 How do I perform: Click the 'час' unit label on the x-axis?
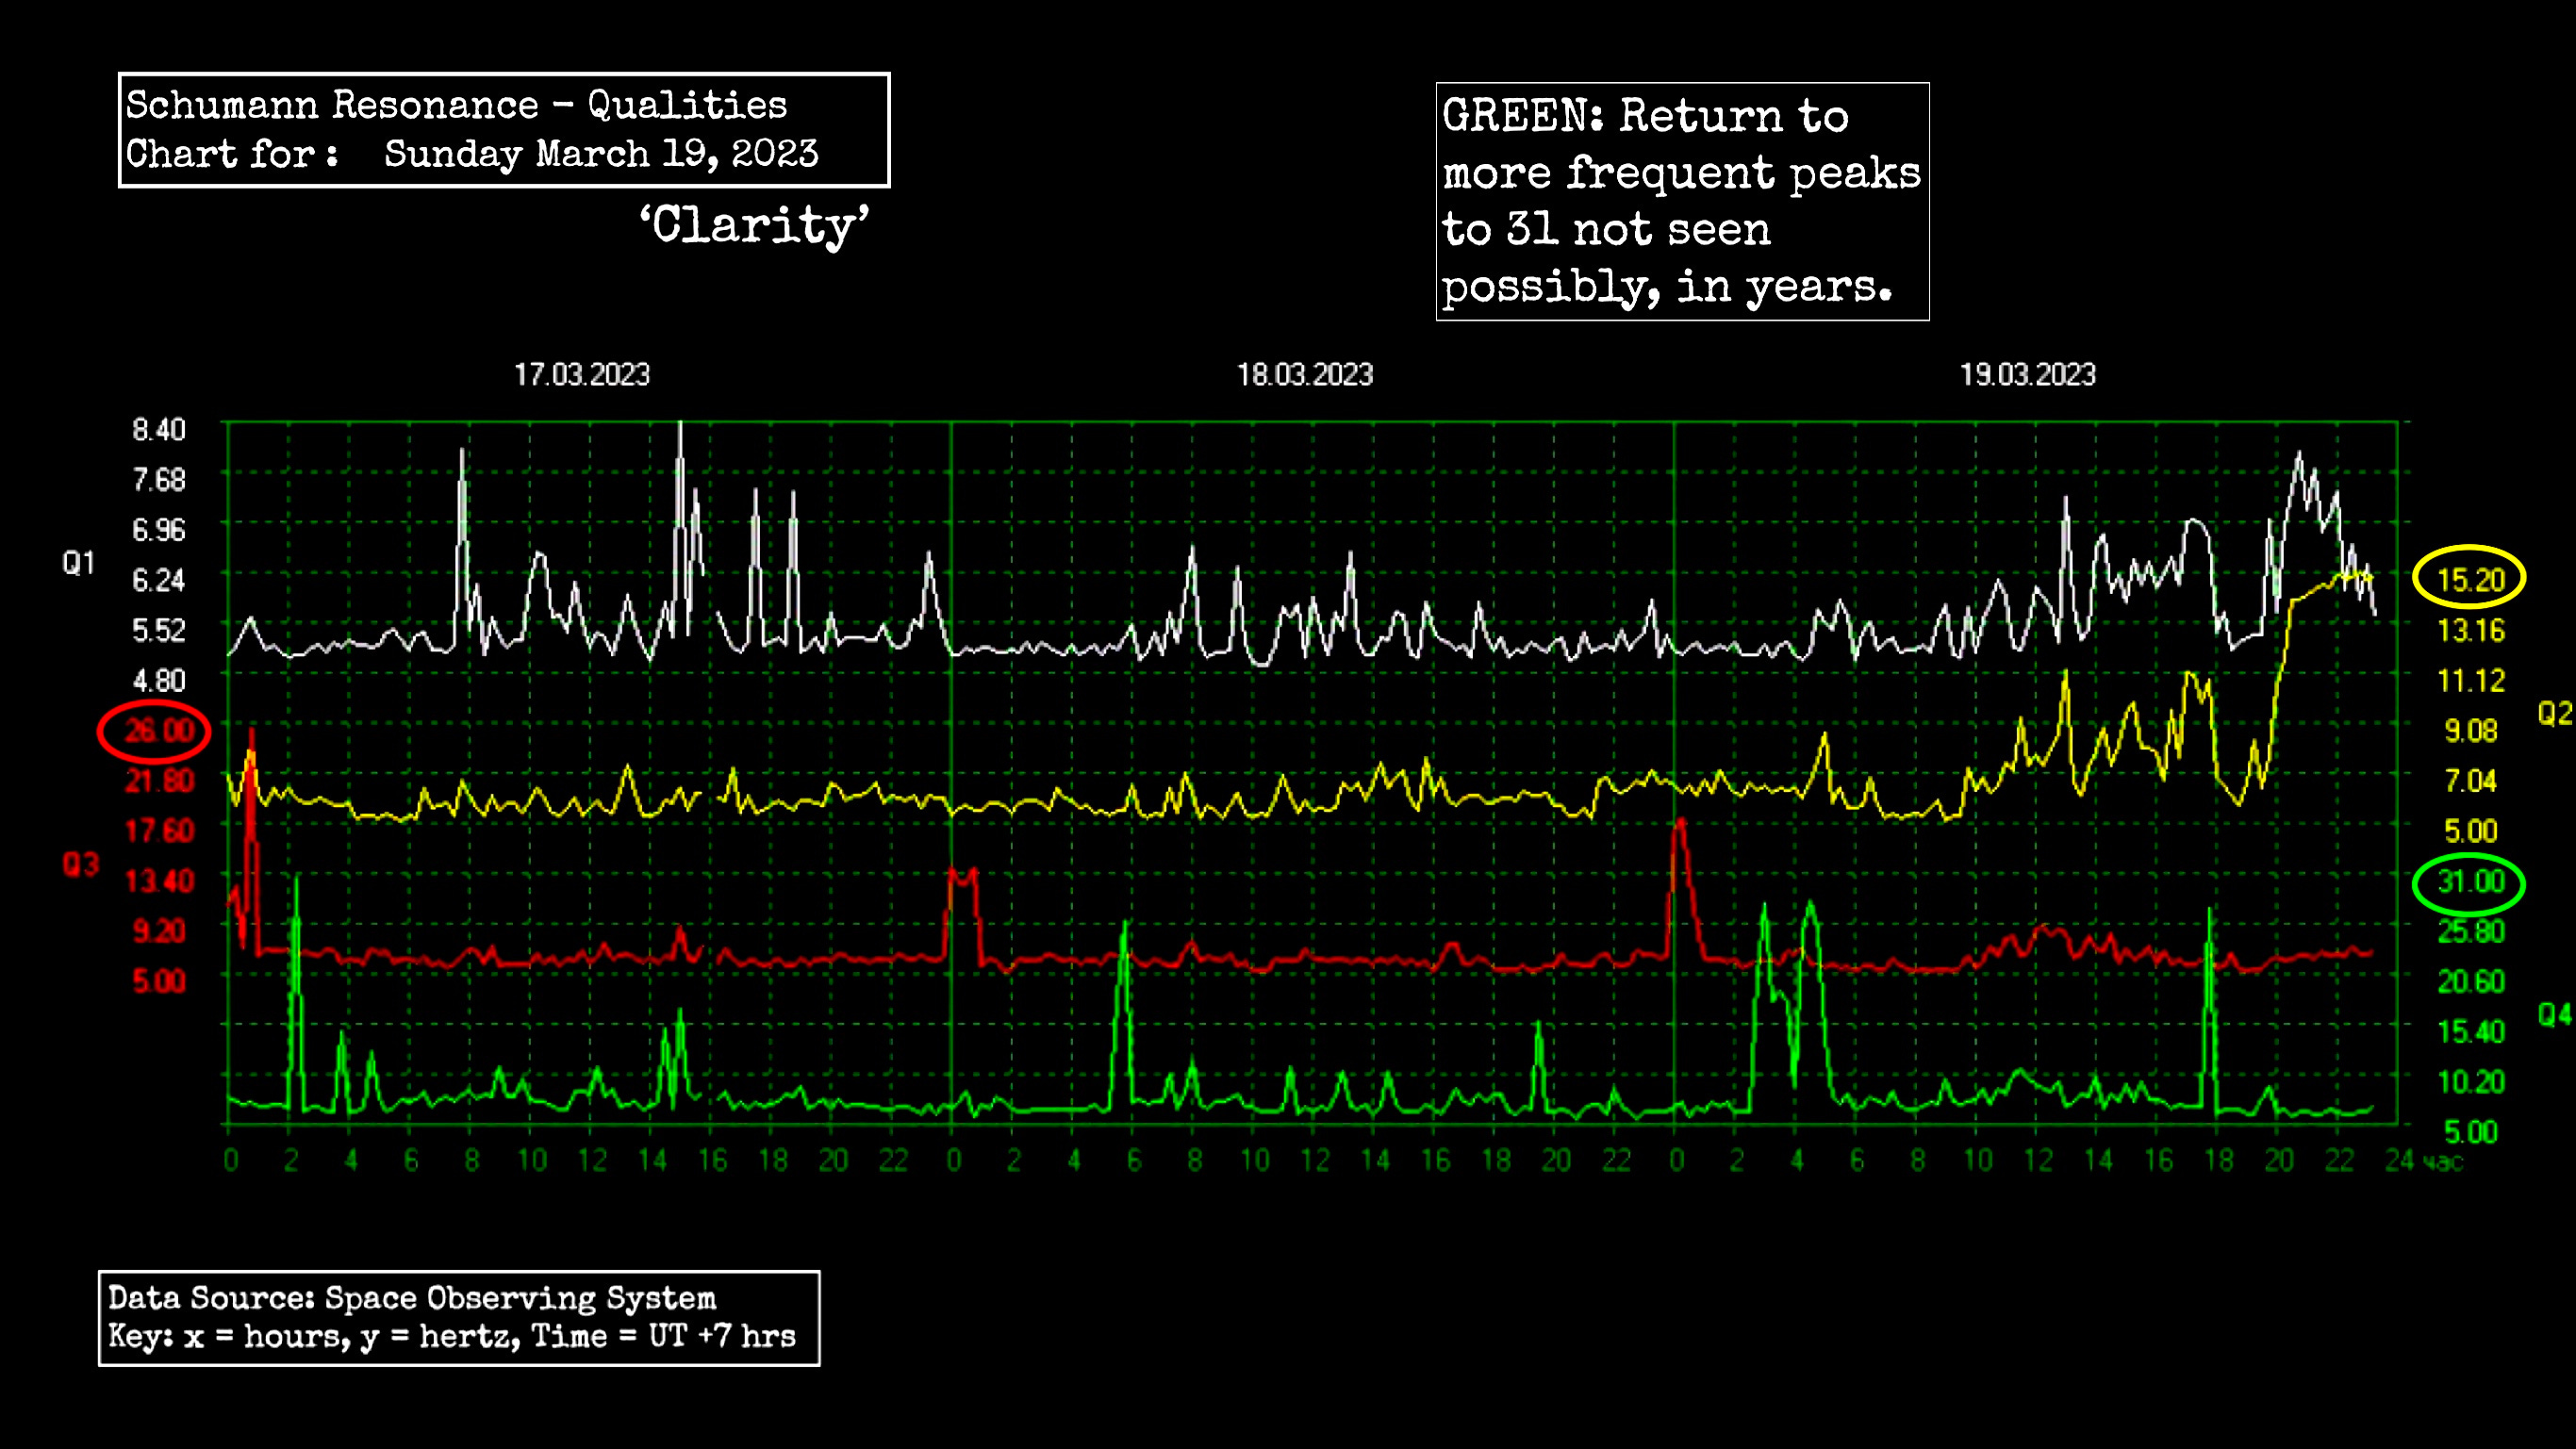click(x=2443, y=1162)
